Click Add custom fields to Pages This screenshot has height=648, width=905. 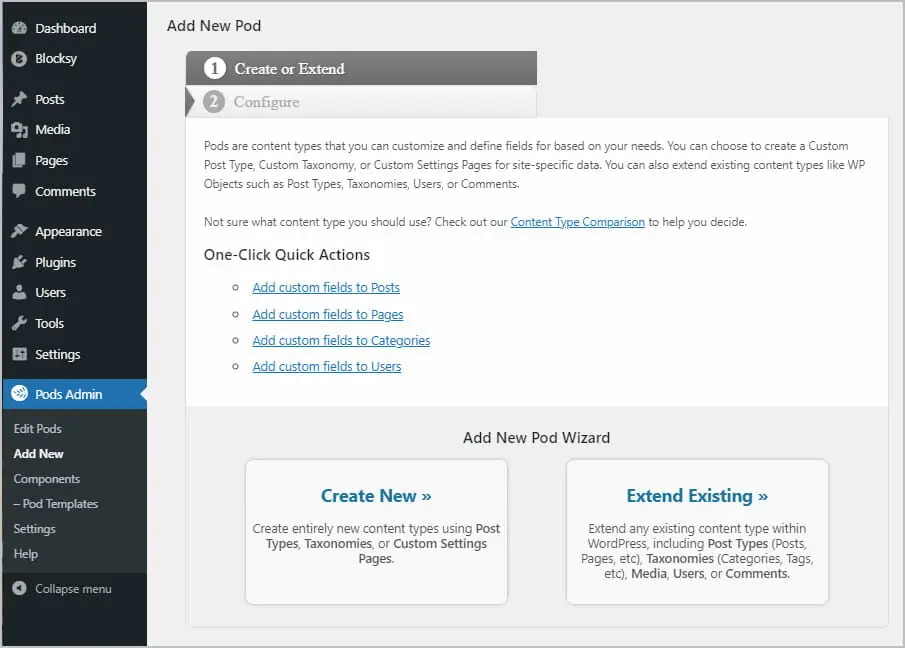tap(328, 314)
